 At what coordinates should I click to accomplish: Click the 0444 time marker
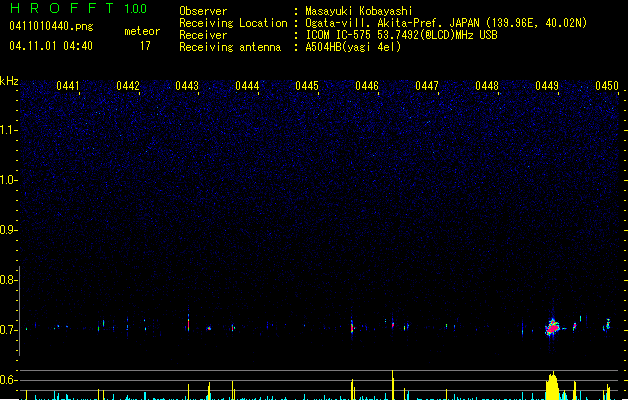247,86
